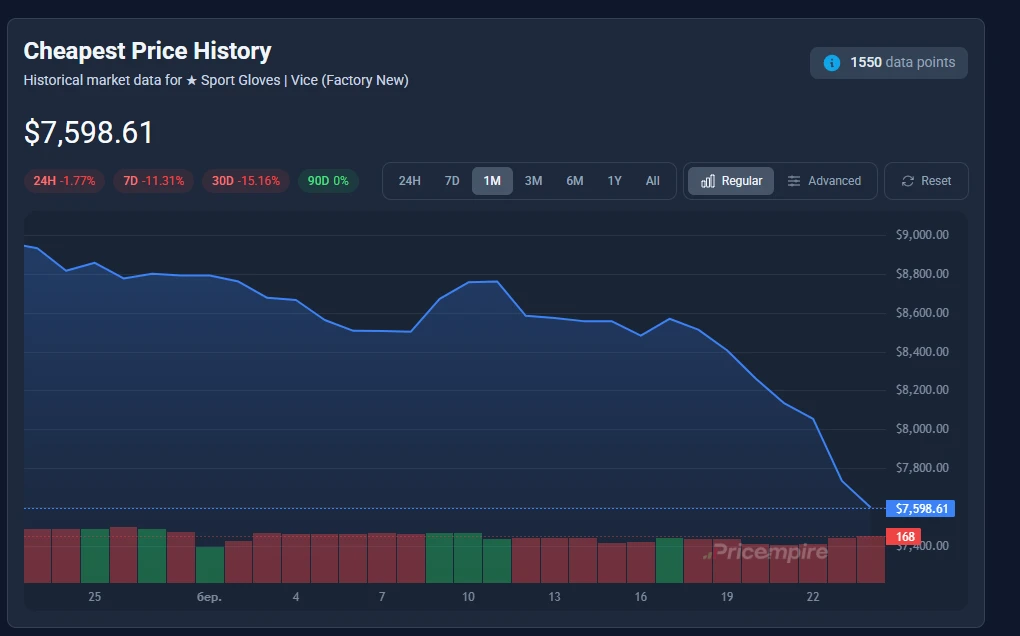Click the 1550 data points badge

(x=889, y=63)
